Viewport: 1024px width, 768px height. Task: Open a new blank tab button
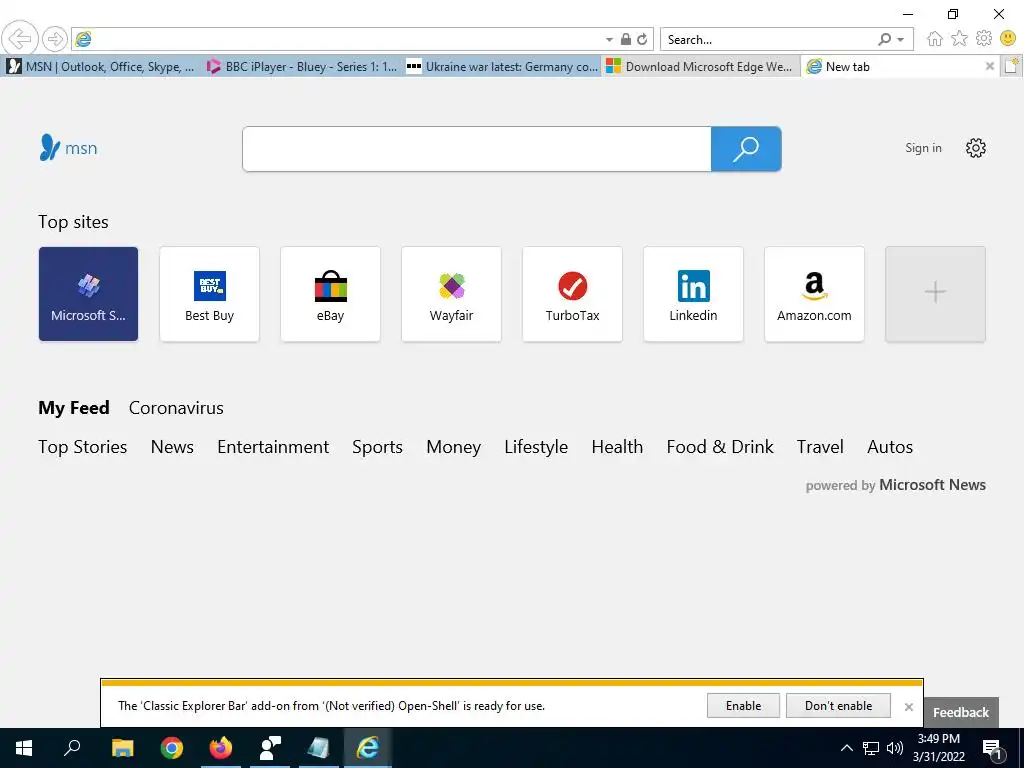coord(1011,66)
